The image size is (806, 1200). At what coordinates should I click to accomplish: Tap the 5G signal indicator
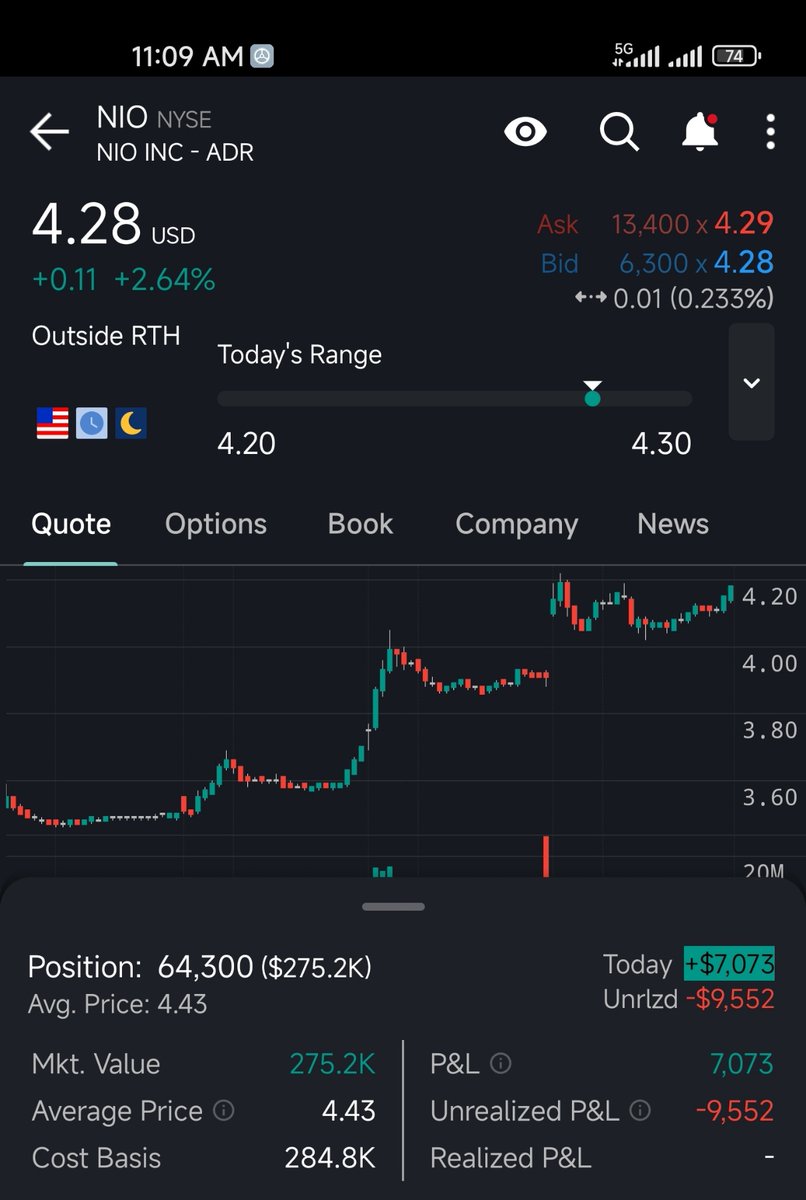point(636,56)
